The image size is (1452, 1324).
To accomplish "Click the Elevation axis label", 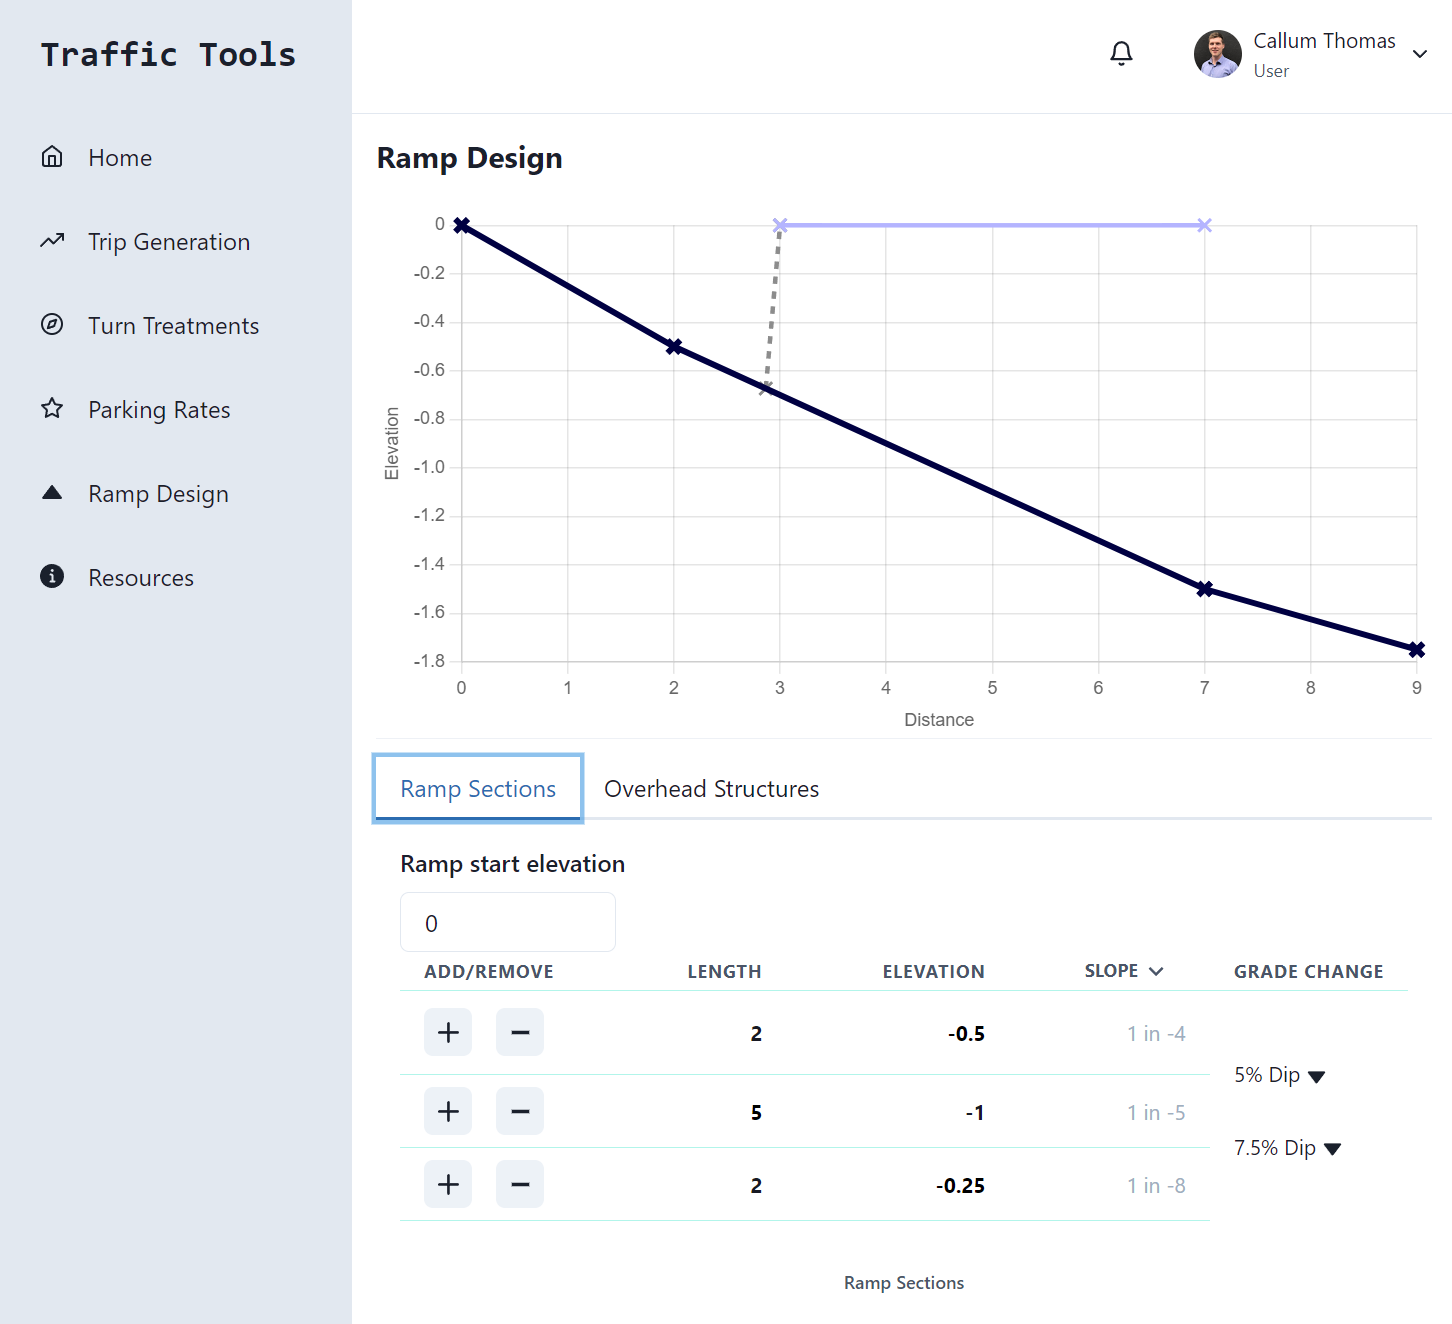I will click(392, 443).
